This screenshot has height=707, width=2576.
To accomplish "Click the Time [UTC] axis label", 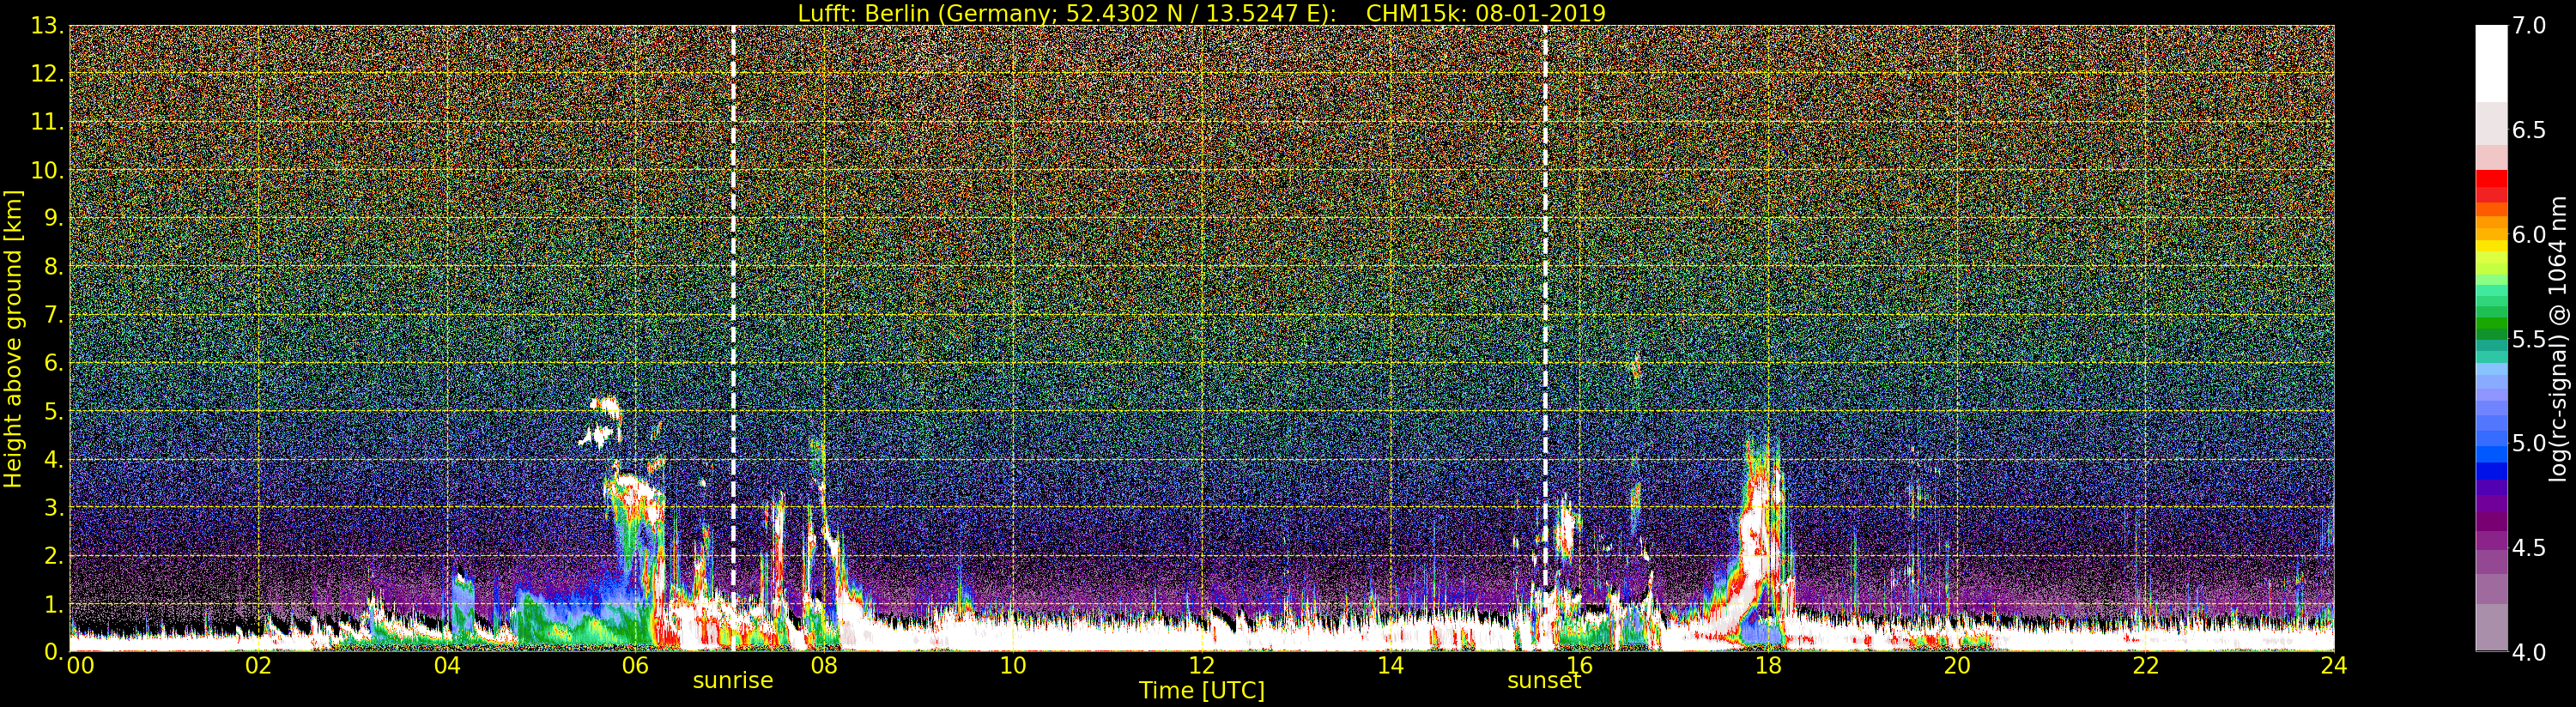I will (x=1201, y=691).
